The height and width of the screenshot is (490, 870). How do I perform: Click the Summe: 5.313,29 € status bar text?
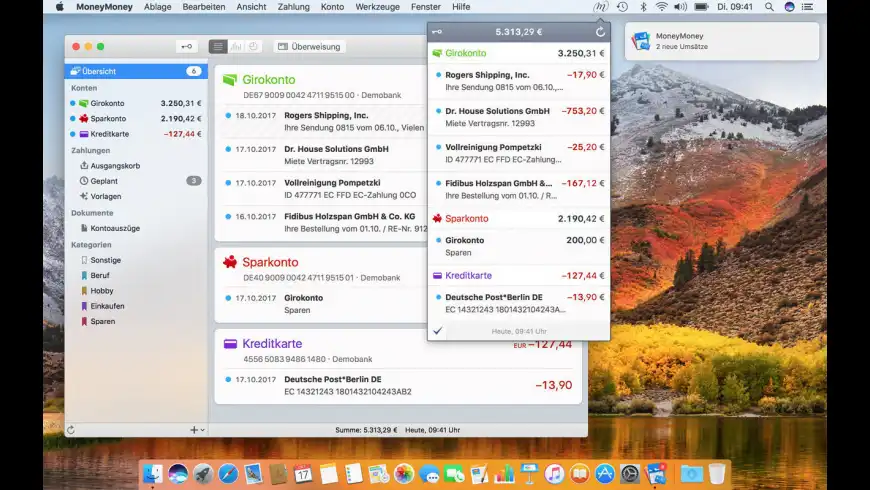pos(366,430)
